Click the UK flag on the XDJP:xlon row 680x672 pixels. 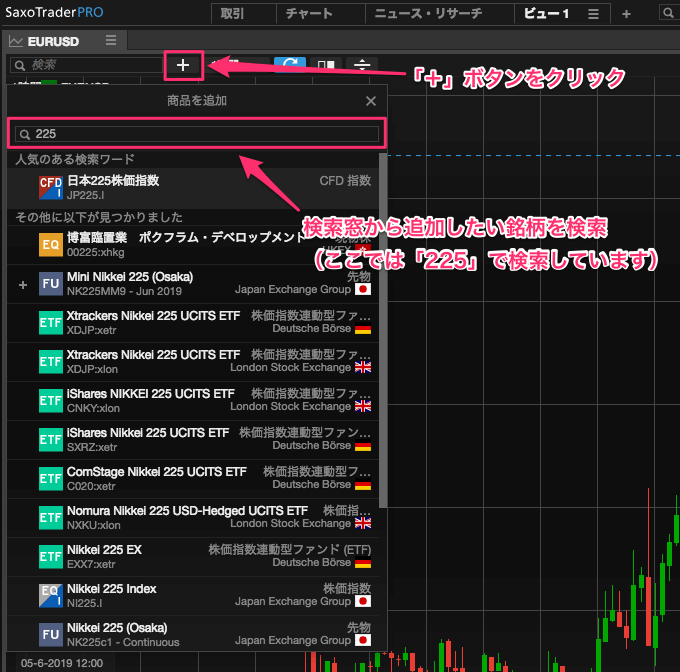point(363,368)
